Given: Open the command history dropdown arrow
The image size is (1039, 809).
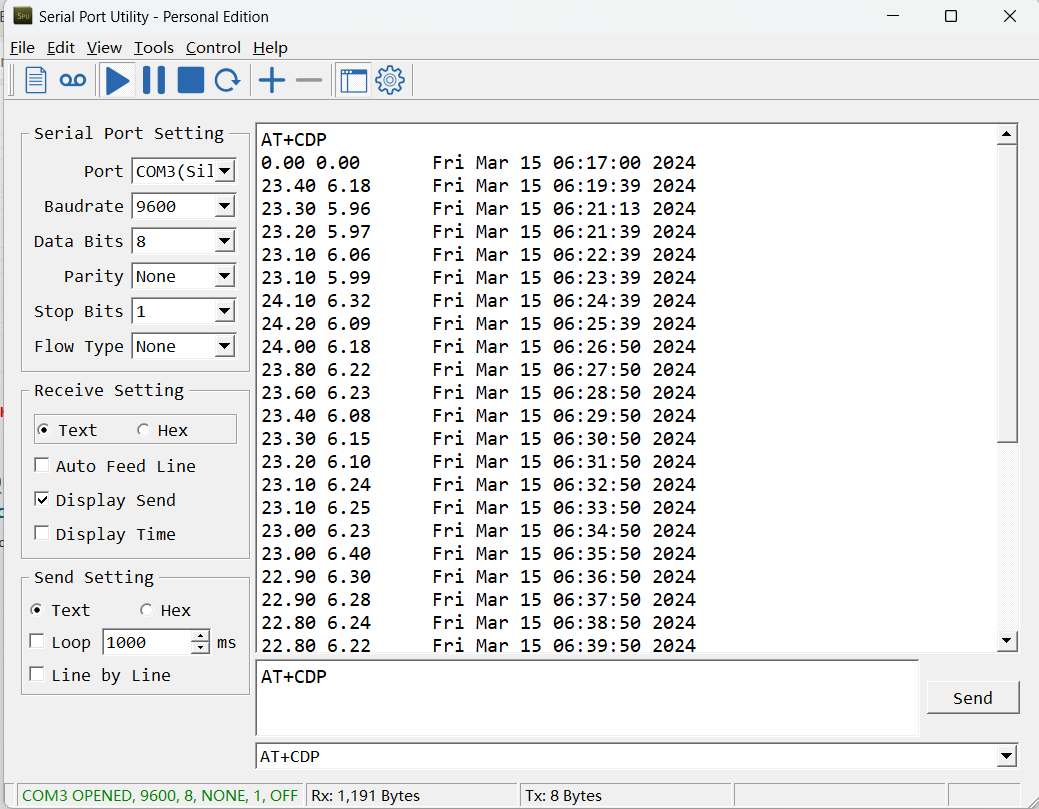Looking at the screenshot, I should click(x=1006, y=756).
